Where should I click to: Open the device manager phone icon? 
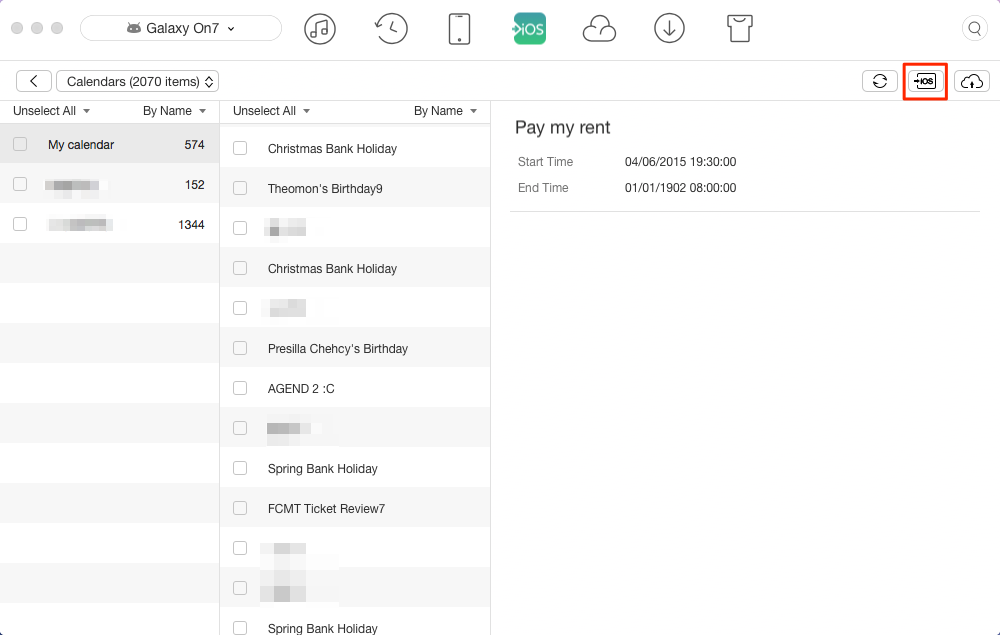tap(459, 29)
